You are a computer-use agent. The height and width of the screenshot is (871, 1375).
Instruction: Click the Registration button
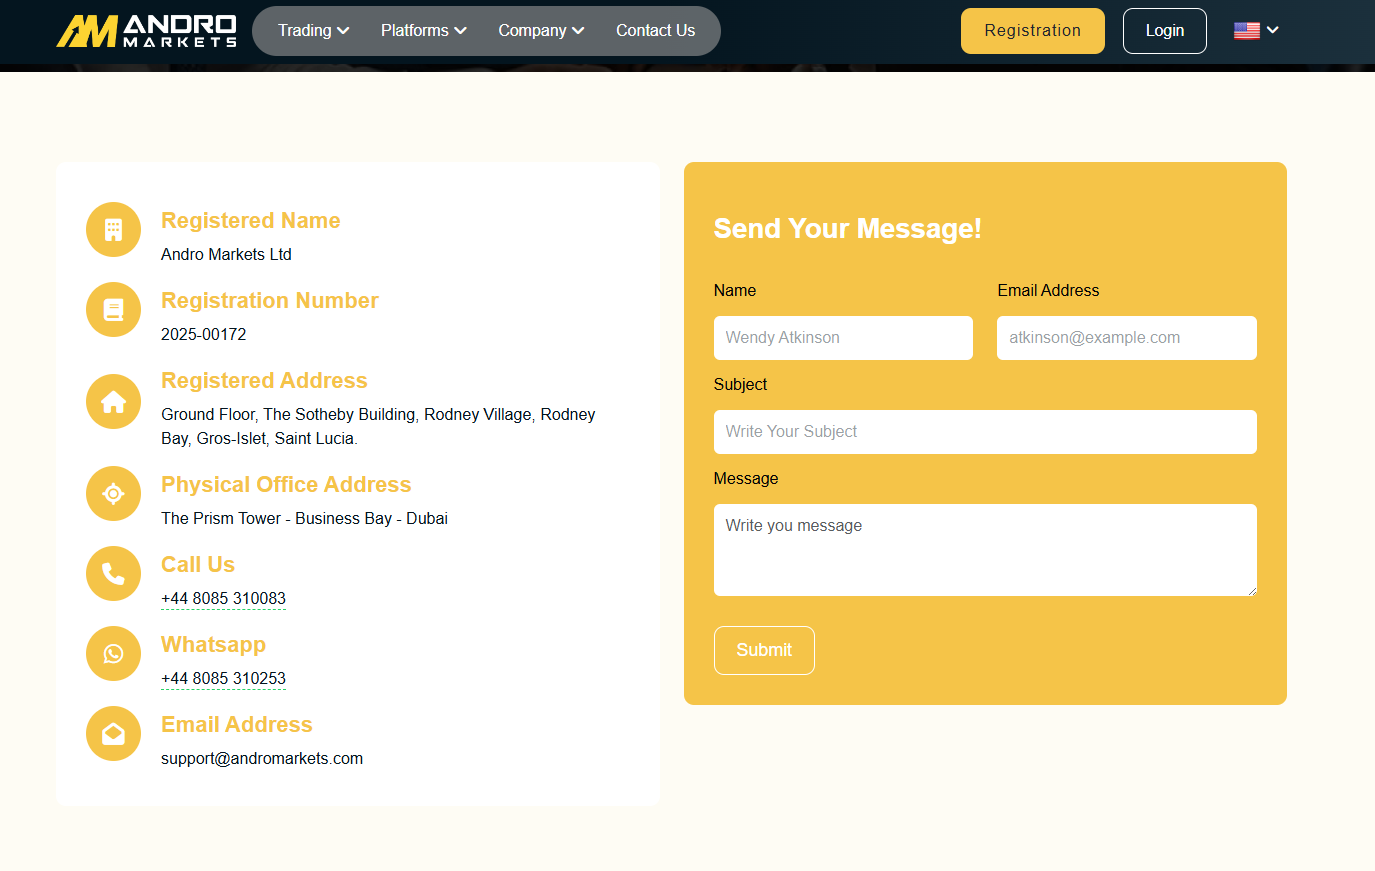coord(1033,31)
